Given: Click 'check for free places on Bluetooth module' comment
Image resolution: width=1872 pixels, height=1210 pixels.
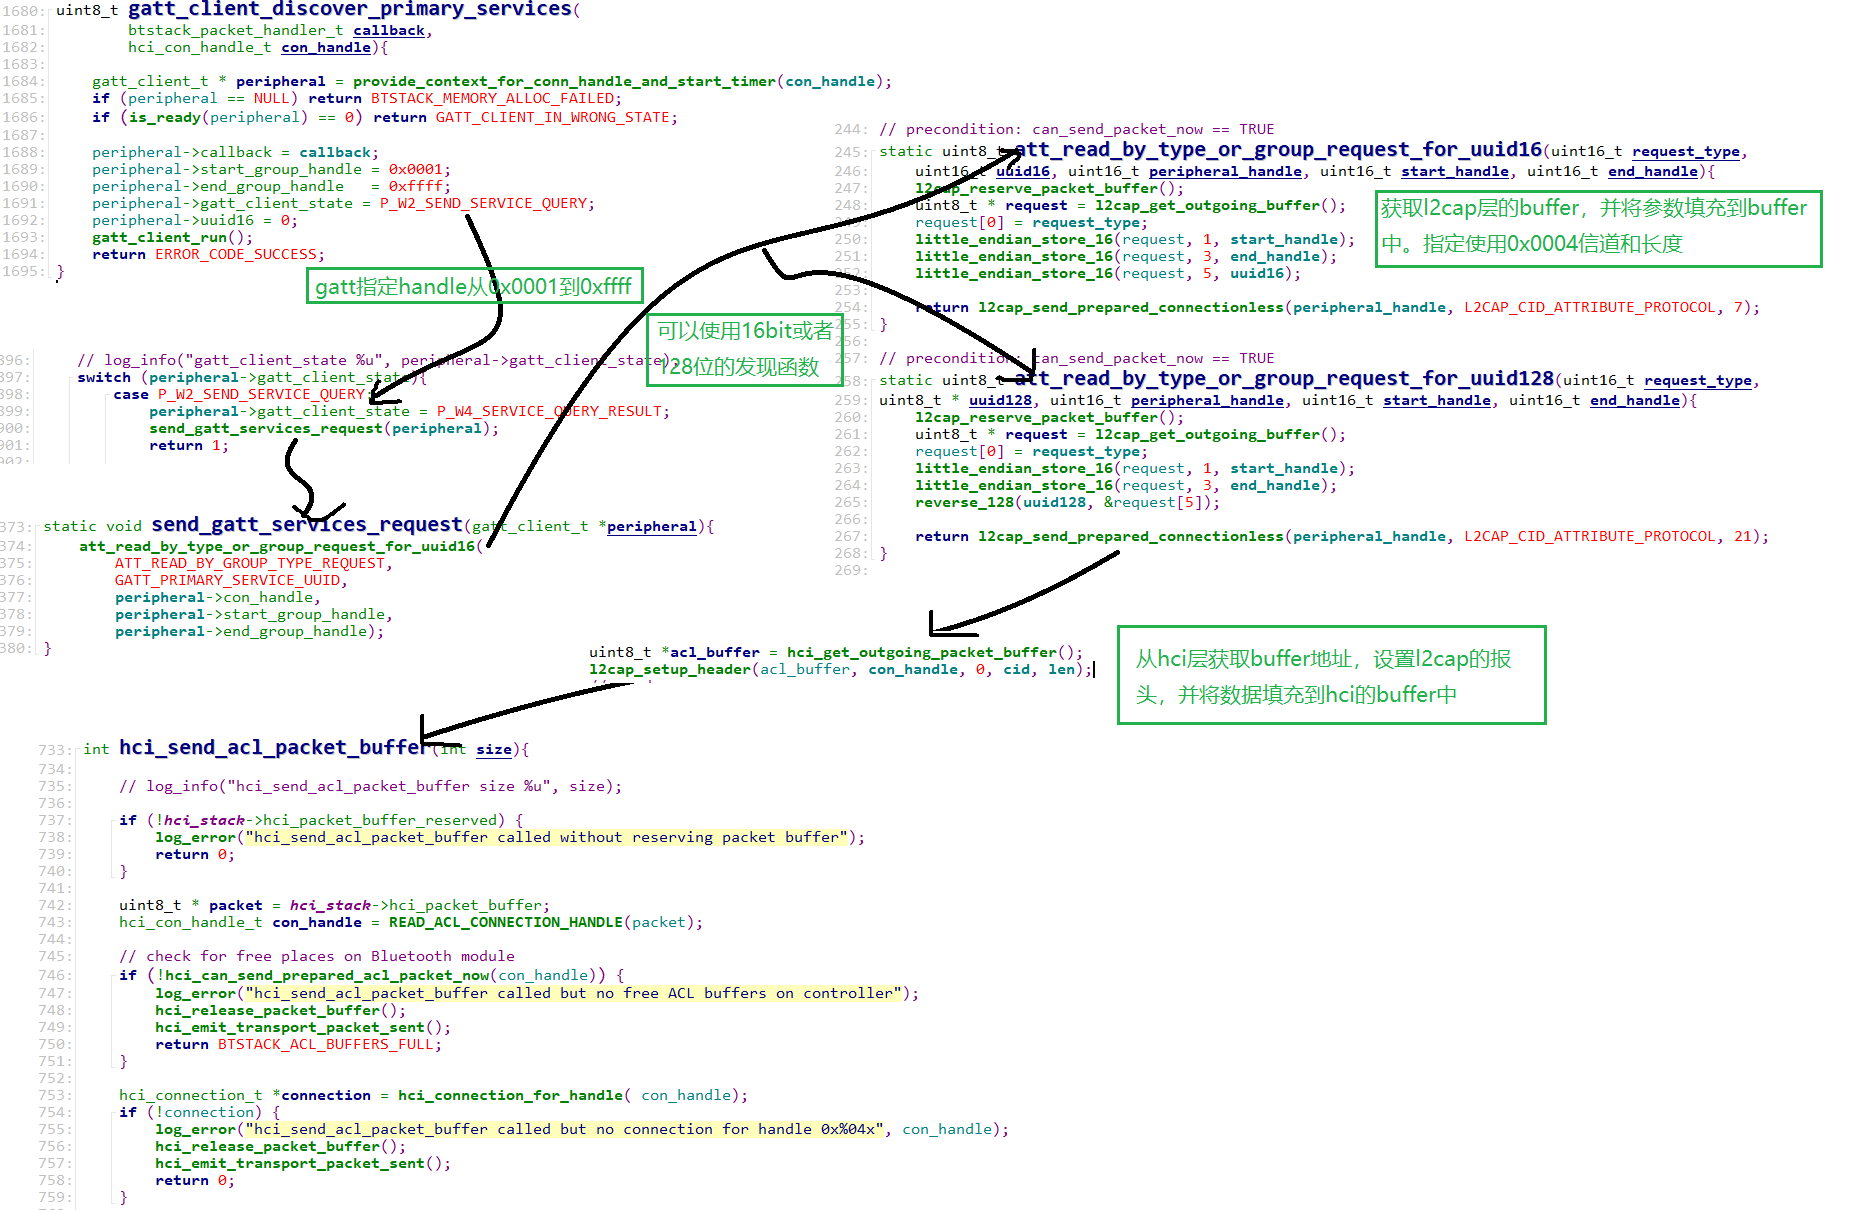Looking at the screenshot, I should 317,957.
